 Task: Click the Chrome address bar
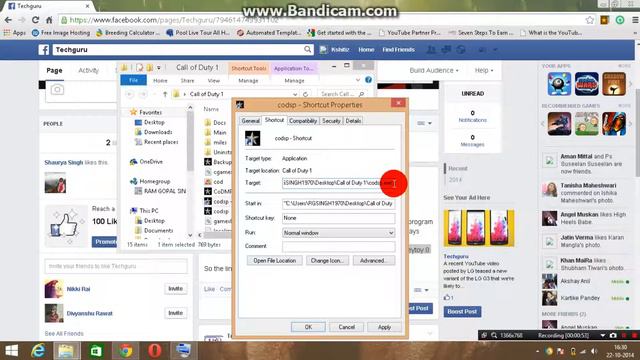click(322, 20)
